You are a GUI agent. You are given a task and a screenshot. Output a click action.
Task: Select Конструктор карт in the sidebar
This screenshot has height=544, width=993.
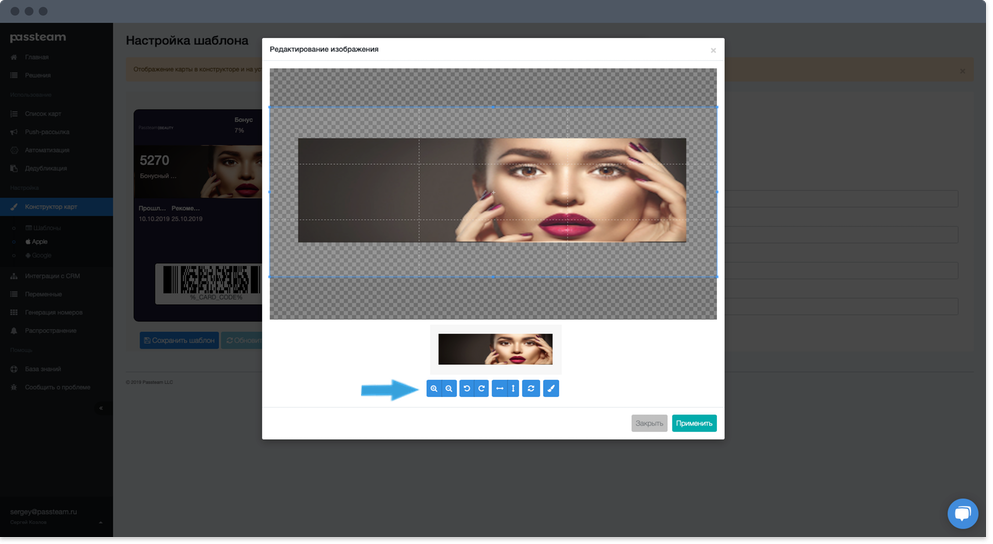[x=56, y=207]
